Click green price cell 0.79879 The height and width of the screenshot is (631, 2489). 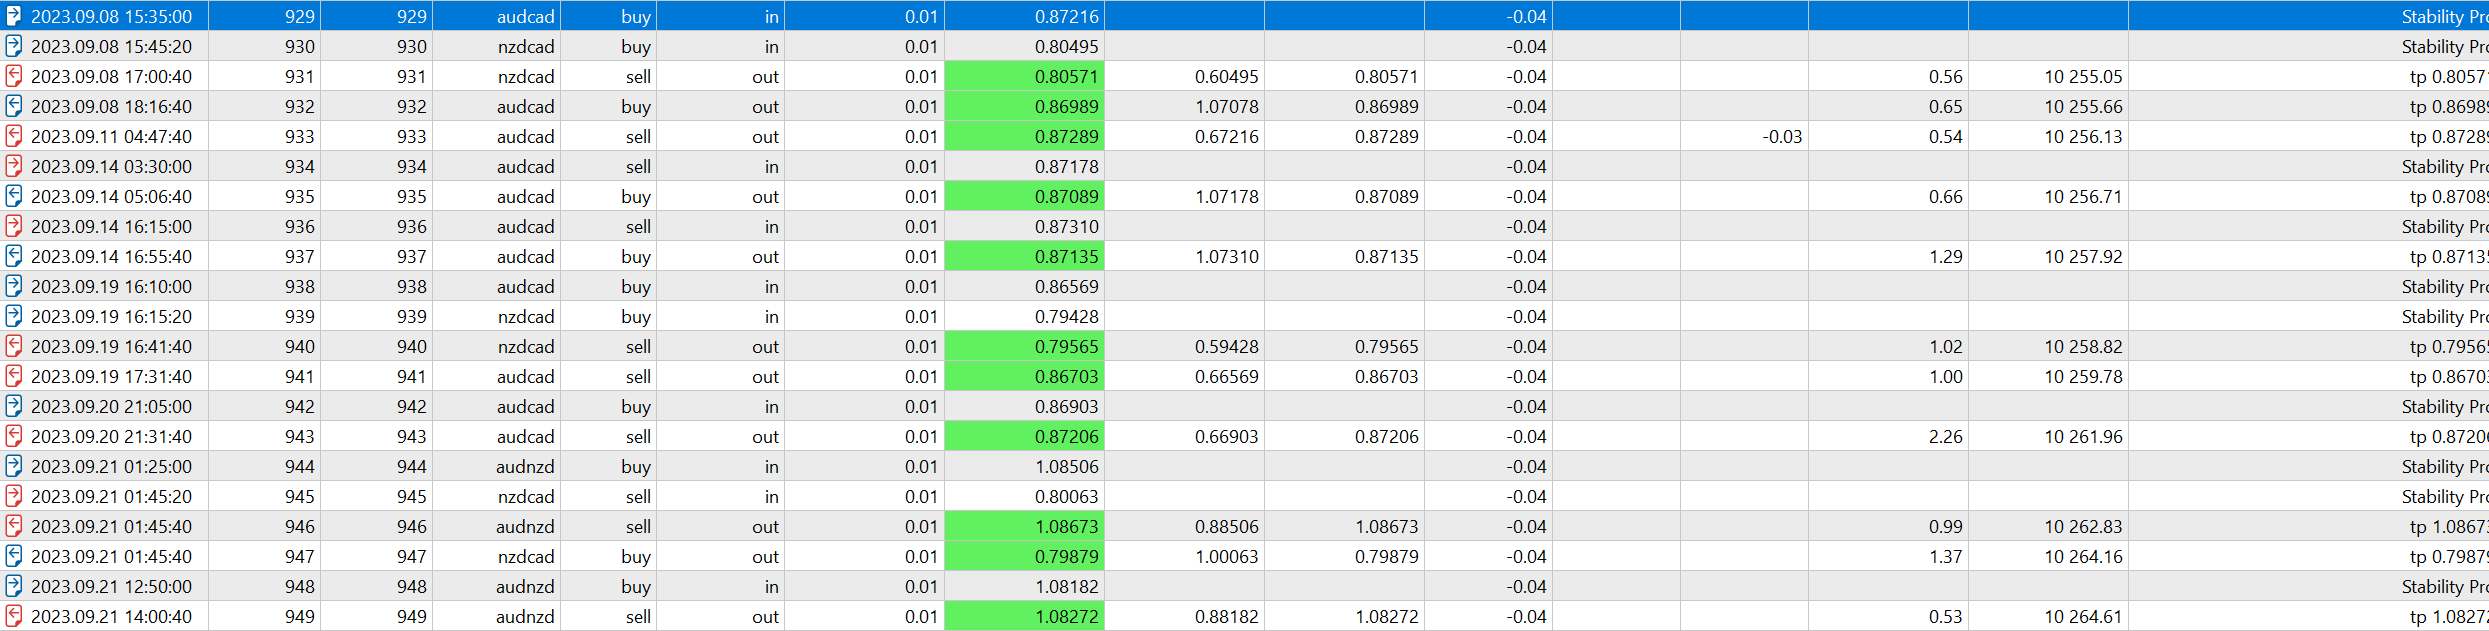coord(1024,556)
